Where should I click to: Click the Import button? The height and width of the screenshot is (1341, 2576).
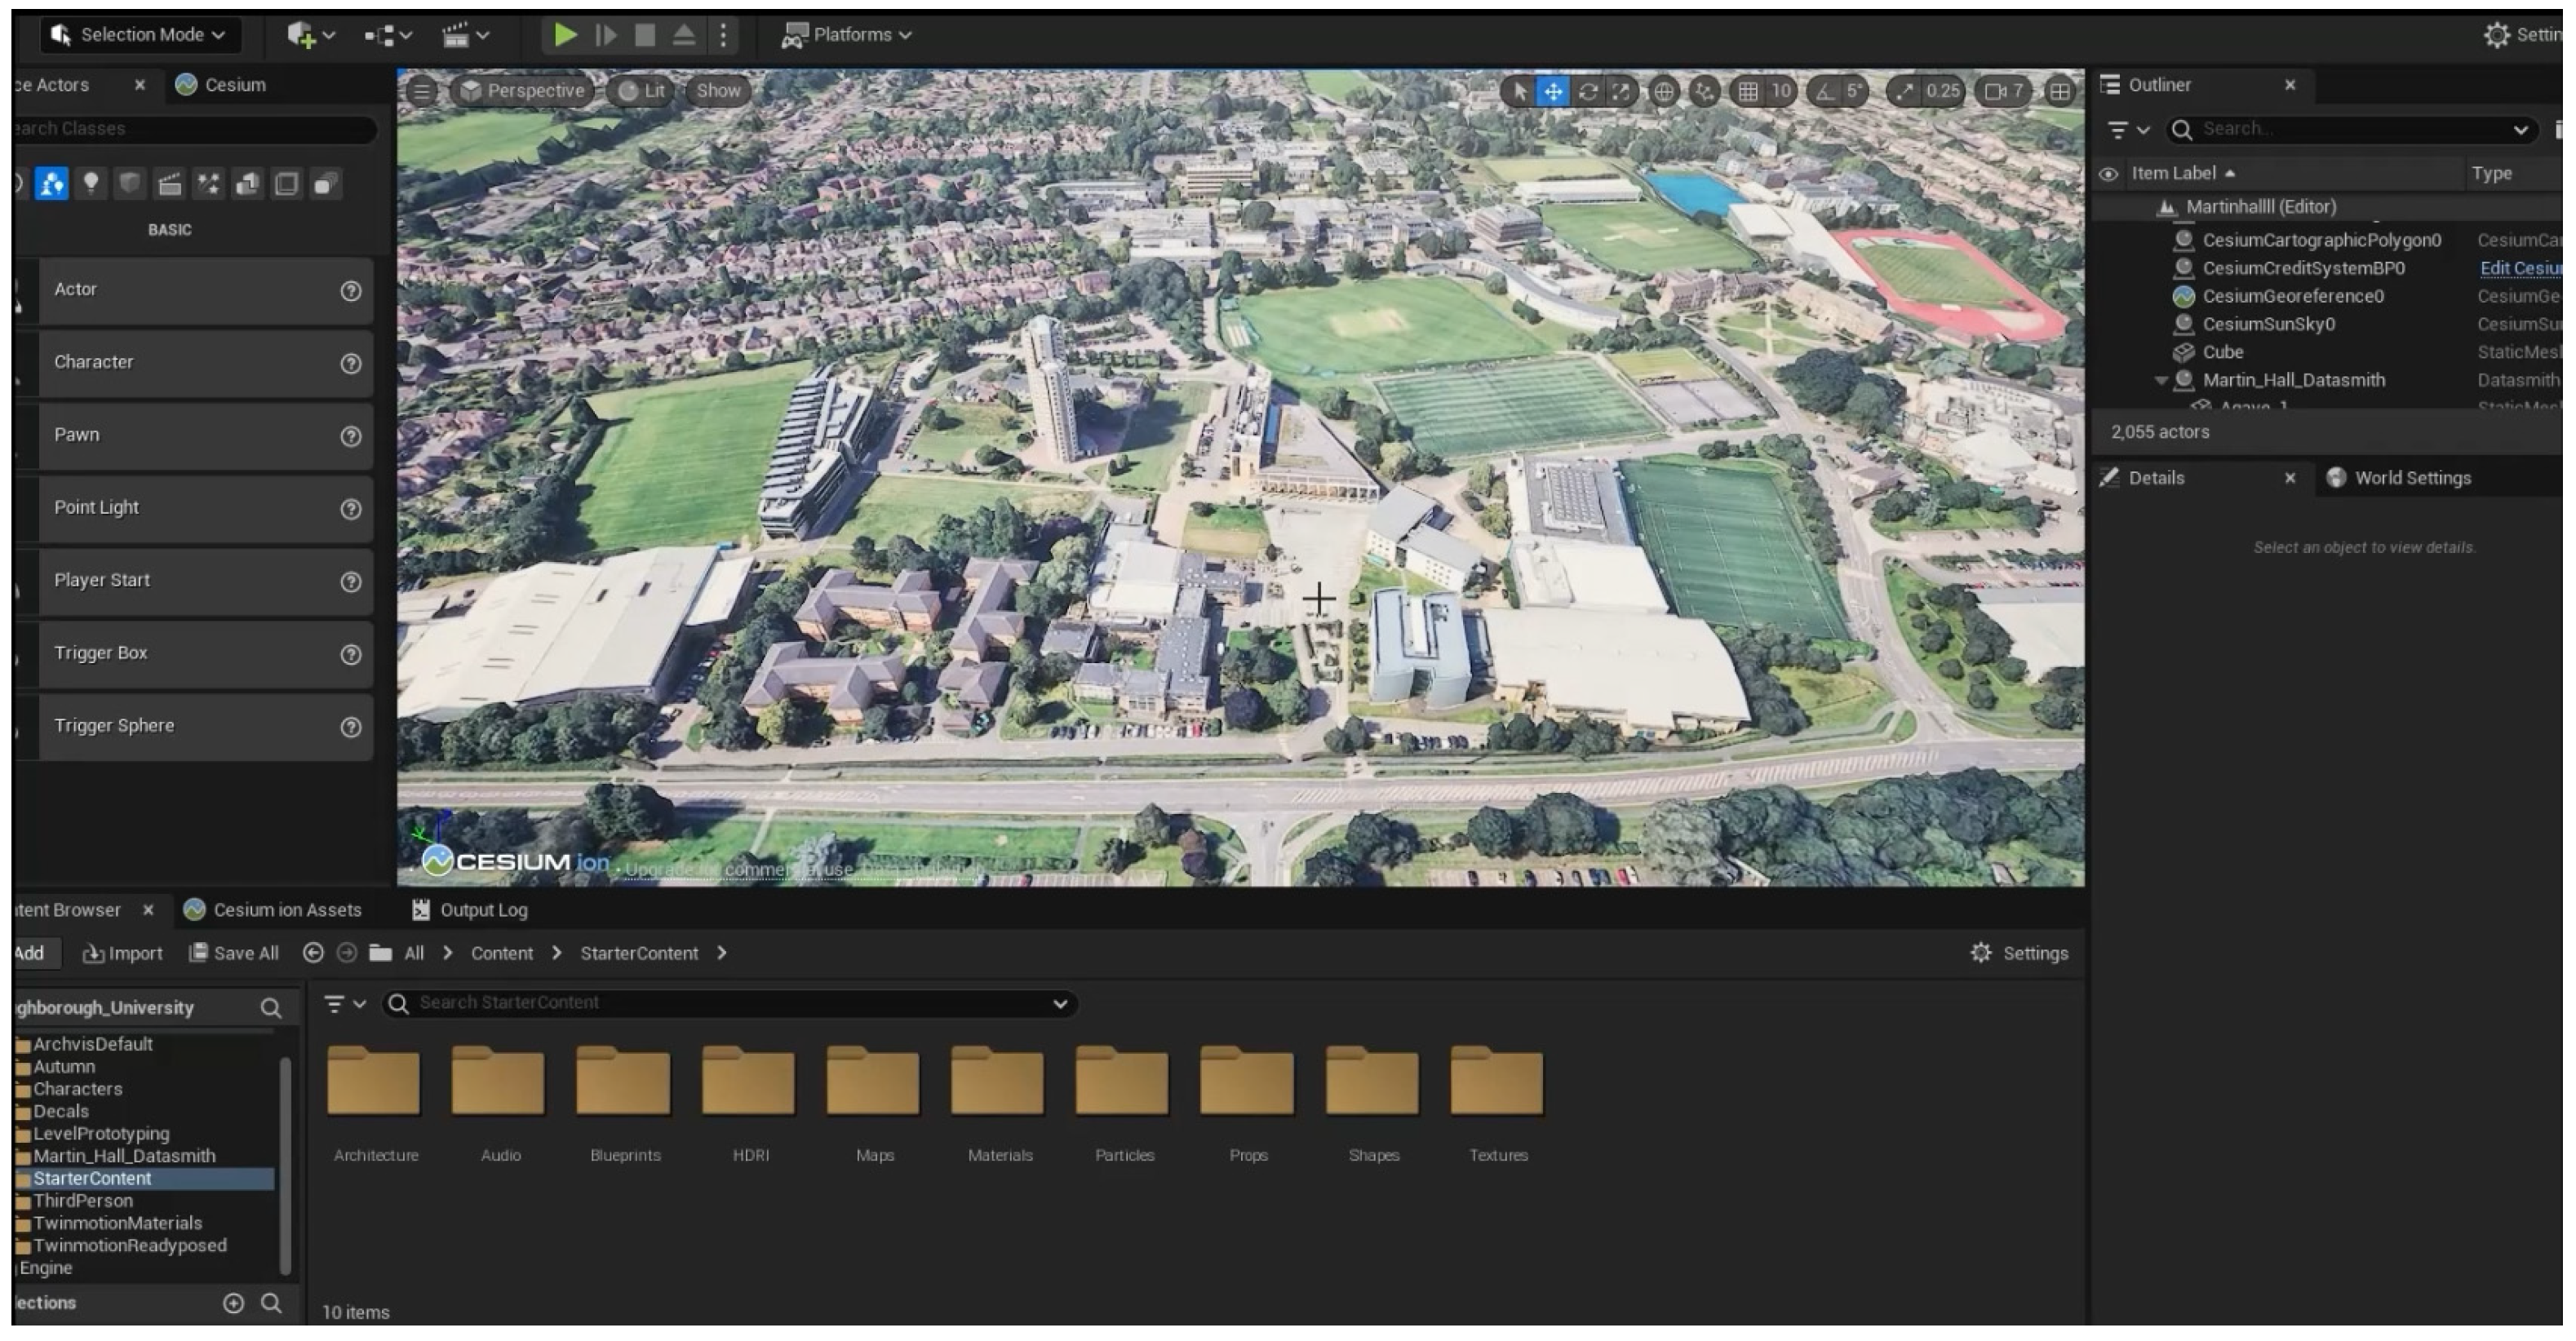(x=122, y=954)
